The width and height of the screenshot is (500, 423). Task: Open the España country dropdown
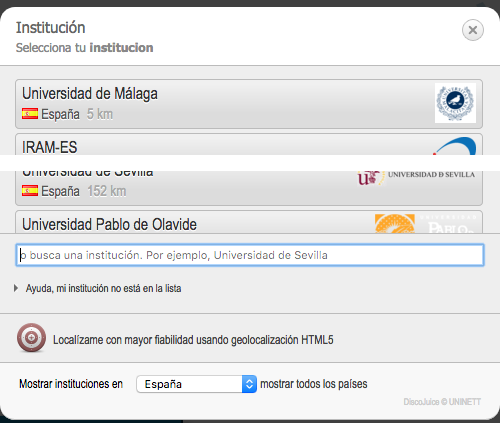196,384
